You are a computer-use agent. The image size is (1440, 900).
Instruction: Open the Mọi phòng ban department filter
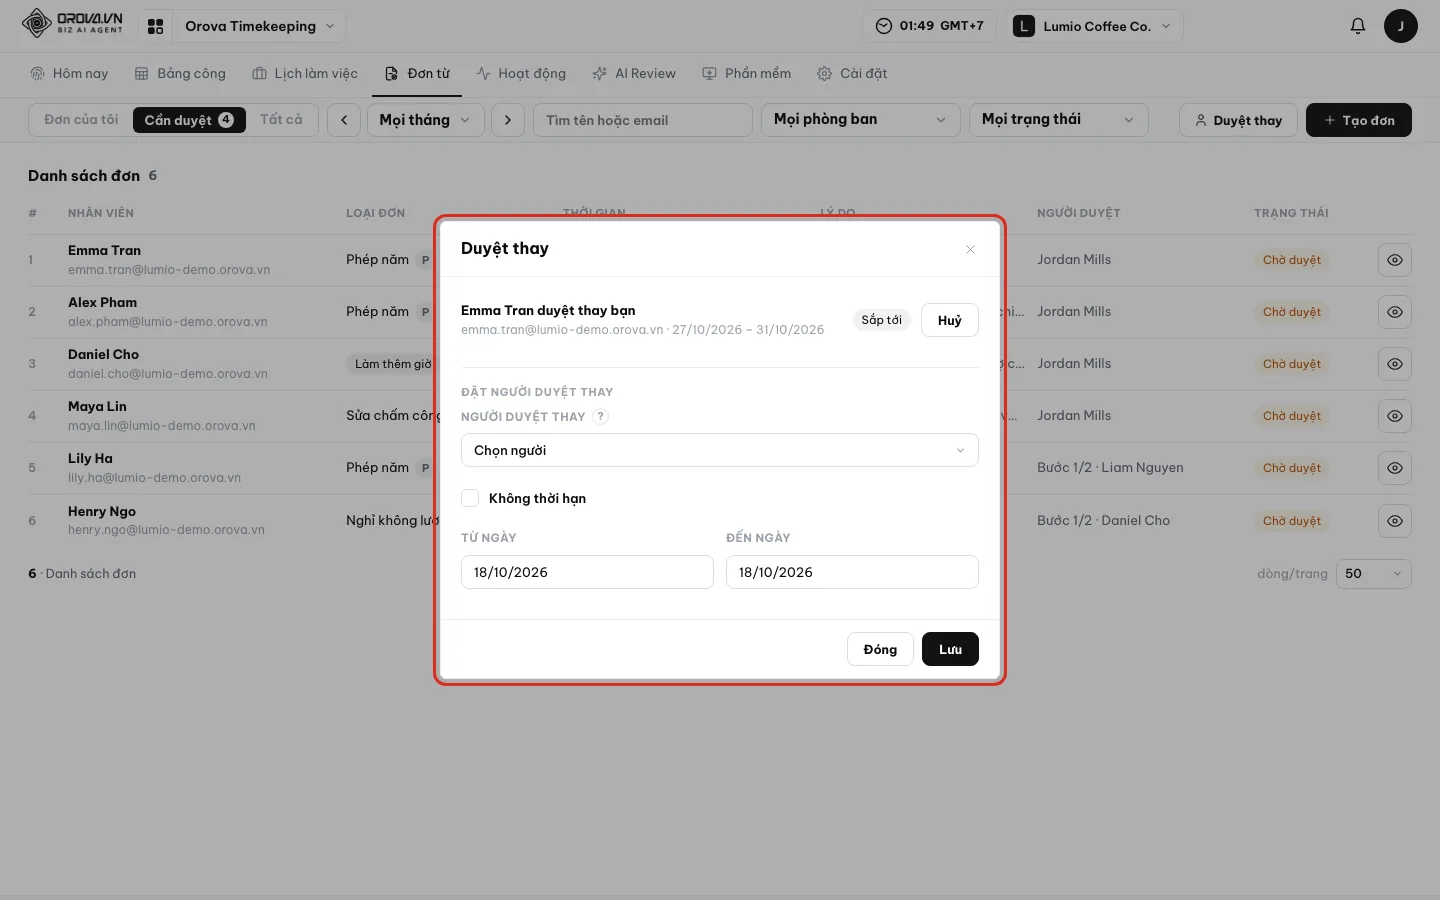[x=860, y=120]
